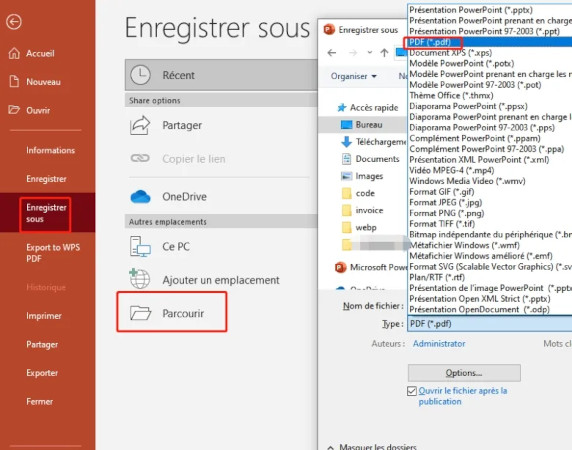Open Partager in the left sidebar
572x450 pixels.
[x=42, y=344]
